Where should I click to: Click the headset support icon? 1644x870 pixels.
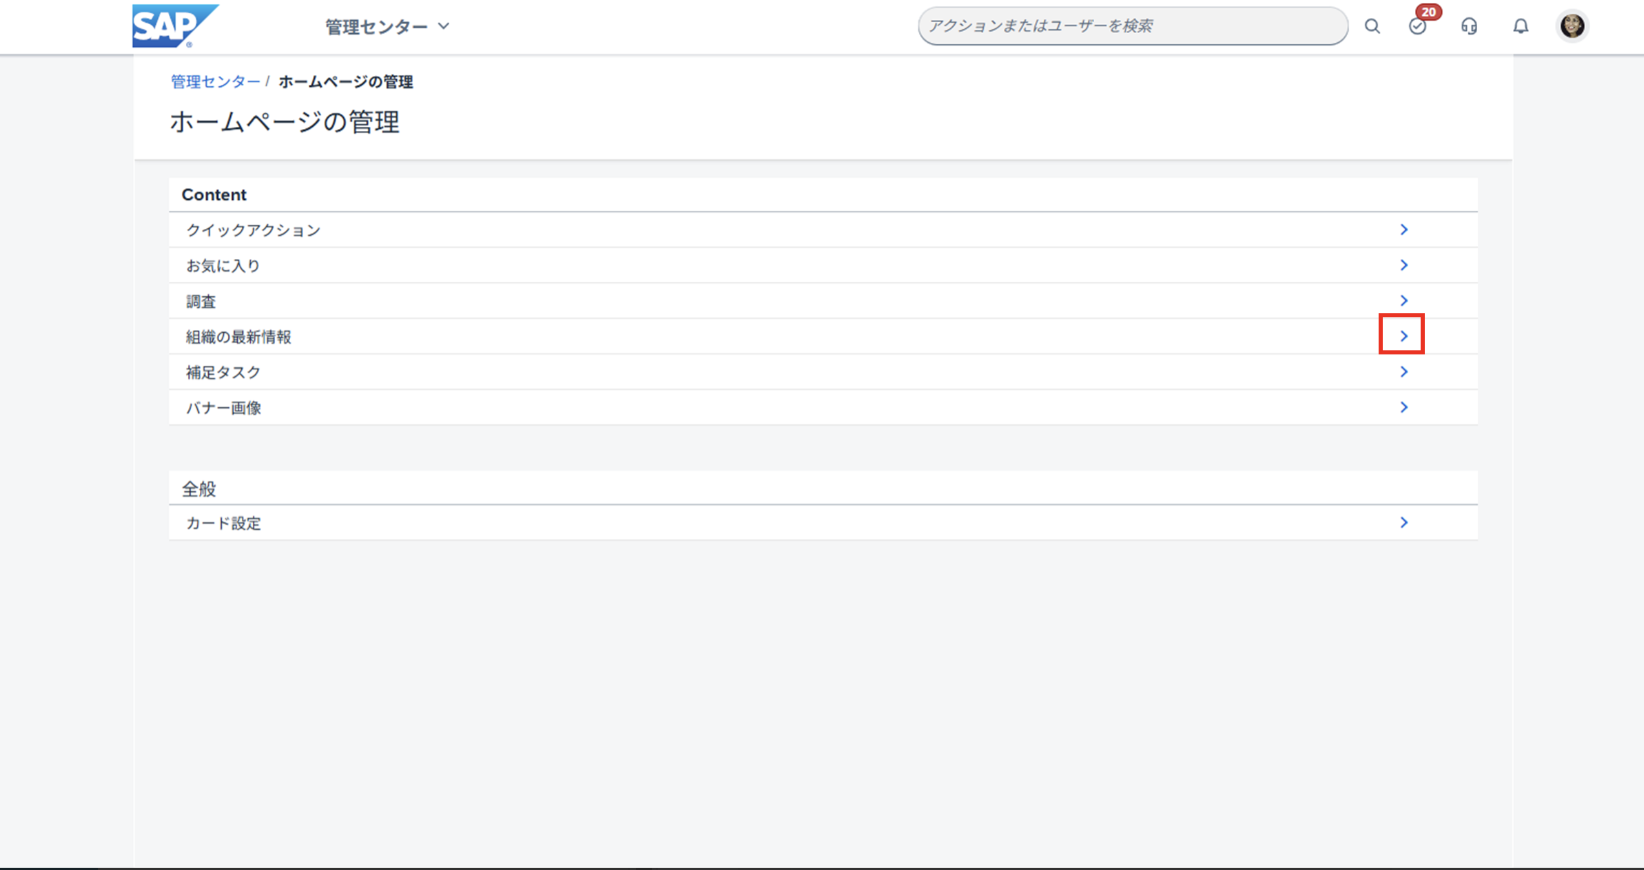click(x=1469, y=26)
